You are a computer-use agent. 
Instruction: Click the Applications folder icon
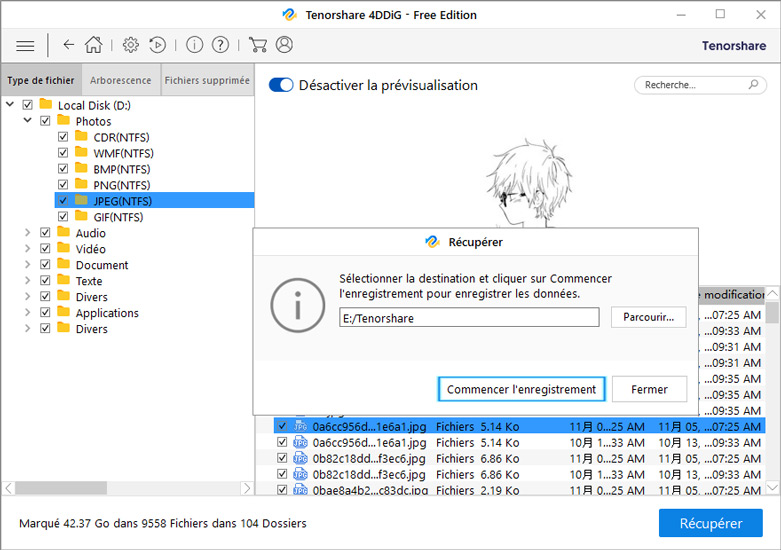[63, 312]
